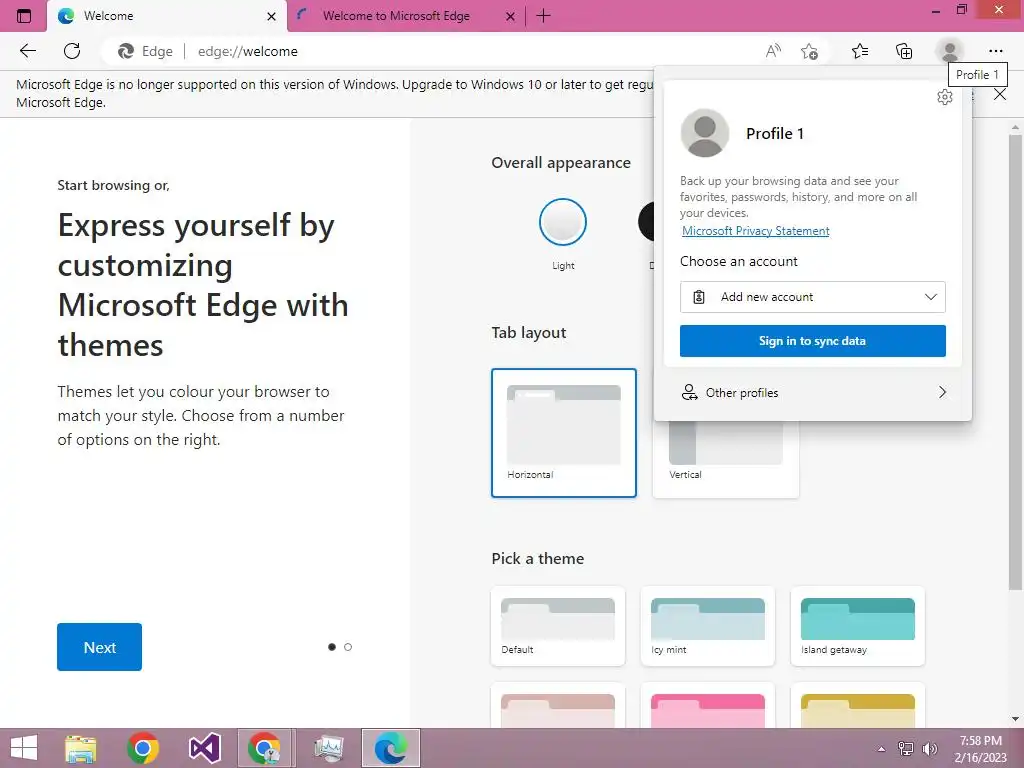Image resolution: width=1024 pixels, height=768 pixels.
Task: Switch to Microsoft Edge taskbar icon
Action: 391,748
